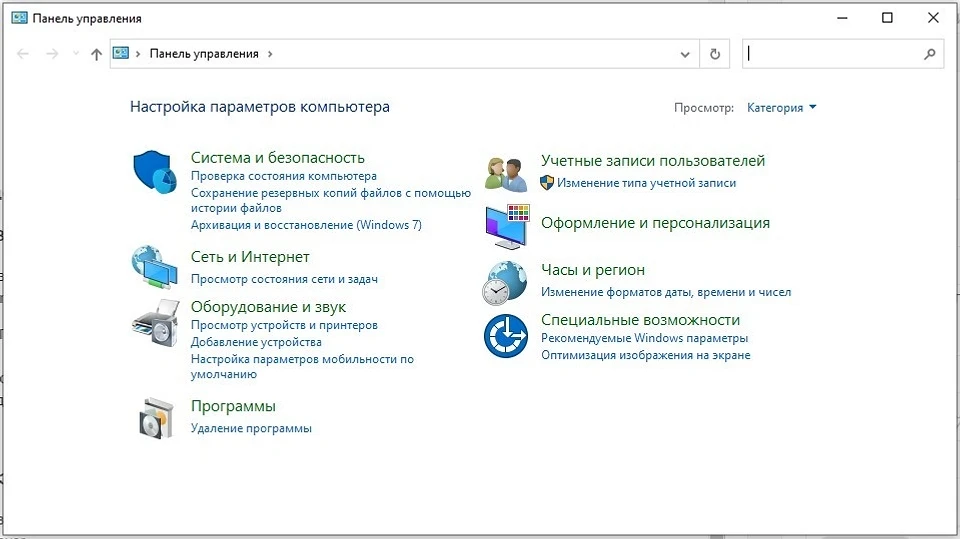Open Удаление программы link
Image resolution: width=960 pixels, height=539 pixels.
click(251, 428)
